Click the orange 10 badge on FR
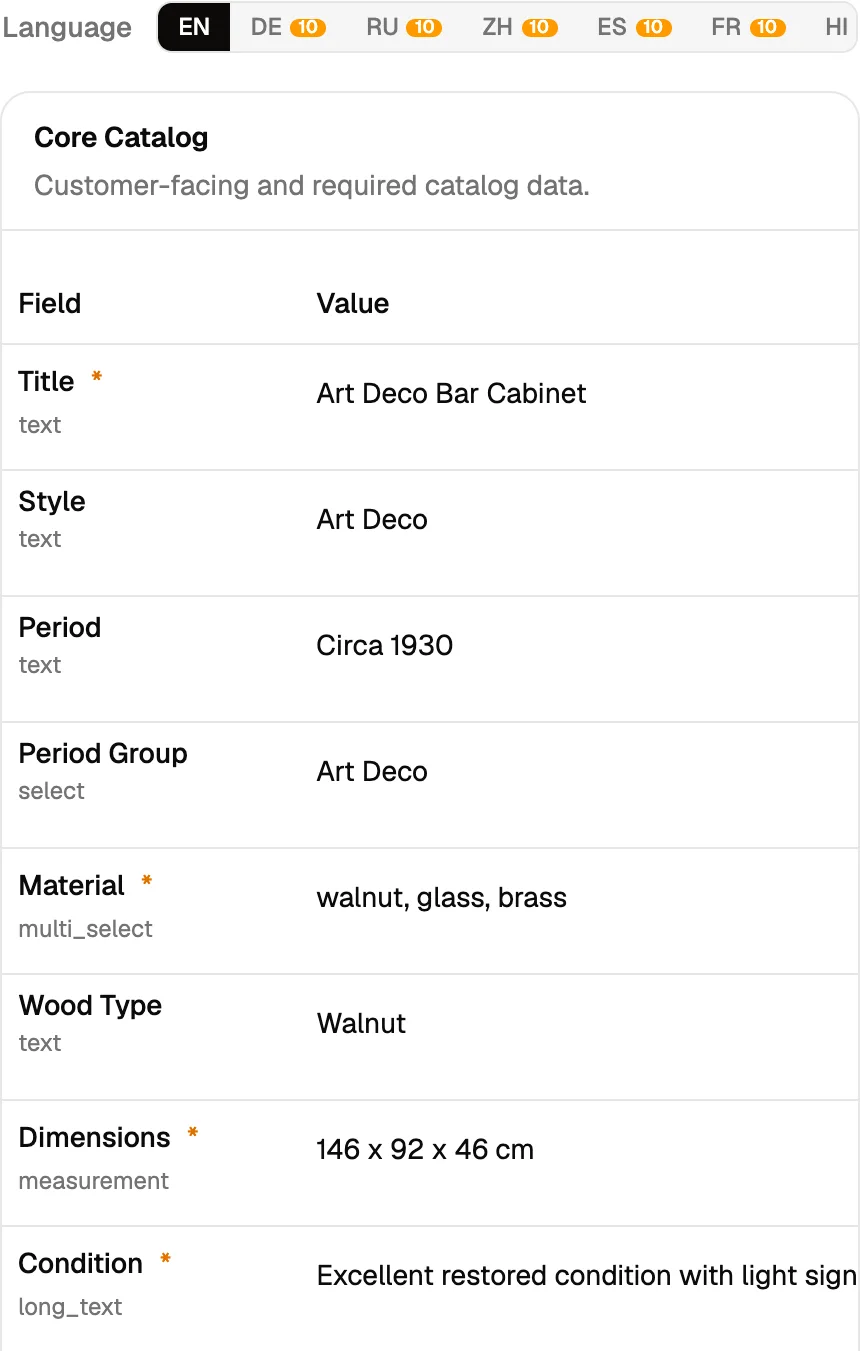This screenshot has height=1351, width=860. pos(767,27)
